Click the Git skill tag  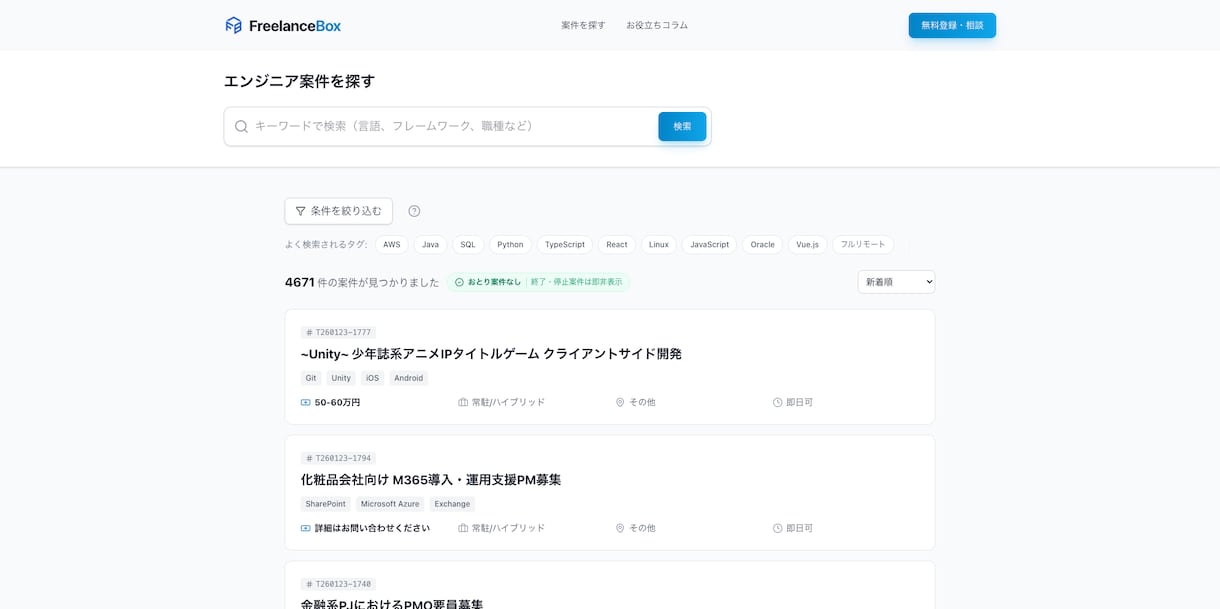tap(311, 378)
